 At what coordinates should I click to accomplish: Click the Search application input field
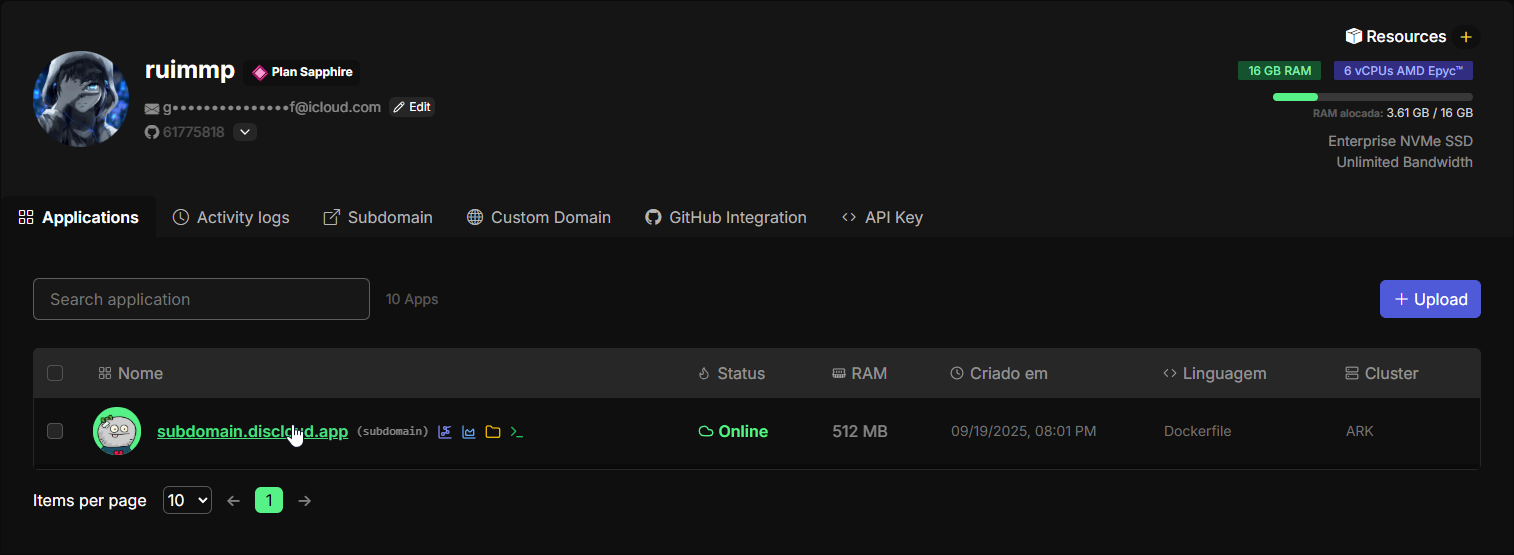(x=201, y=299)
